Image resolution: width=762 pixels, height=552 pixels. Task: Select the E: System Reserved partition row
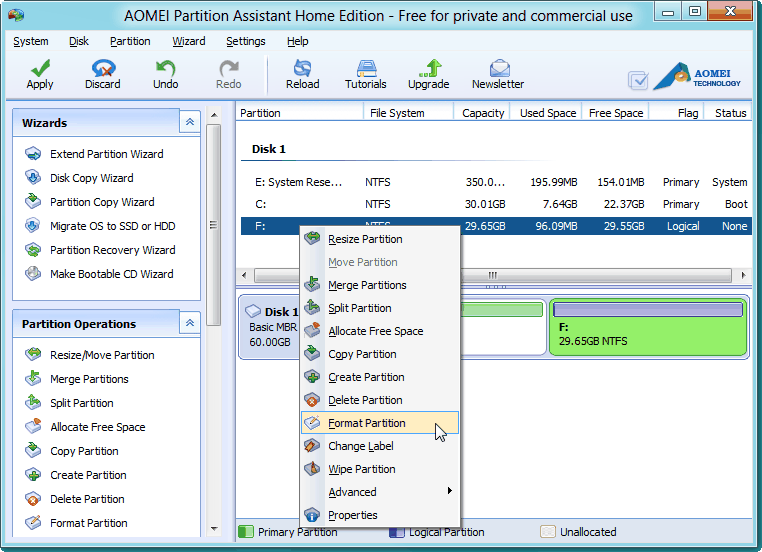point(496,182)
